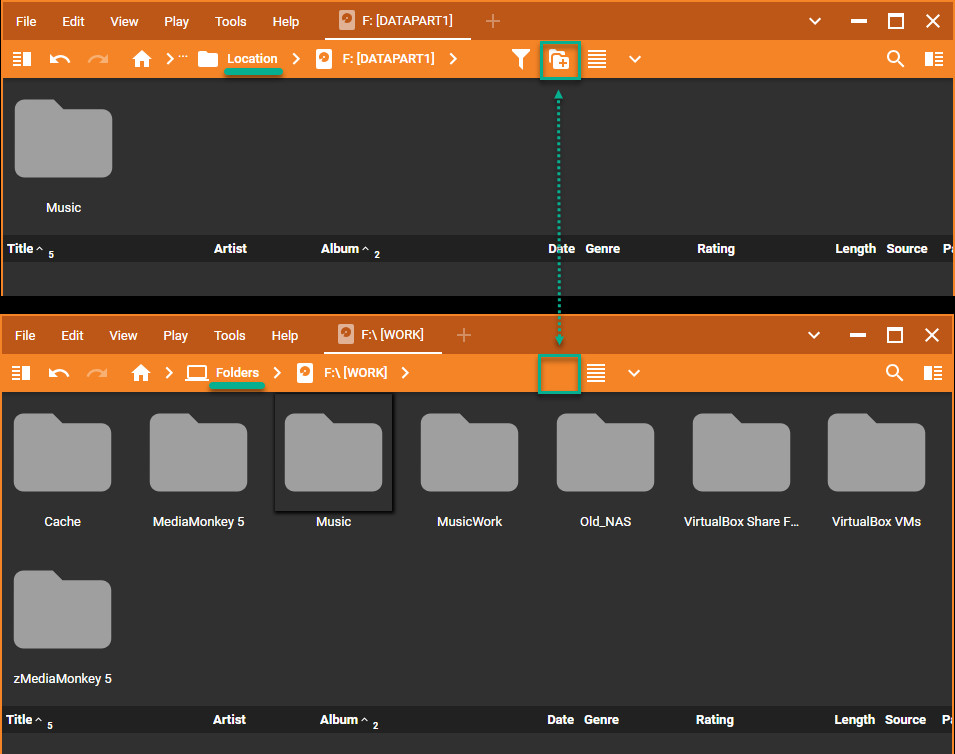
Task: Toggle the left panel icon in the top window
Action: point(22,59)
